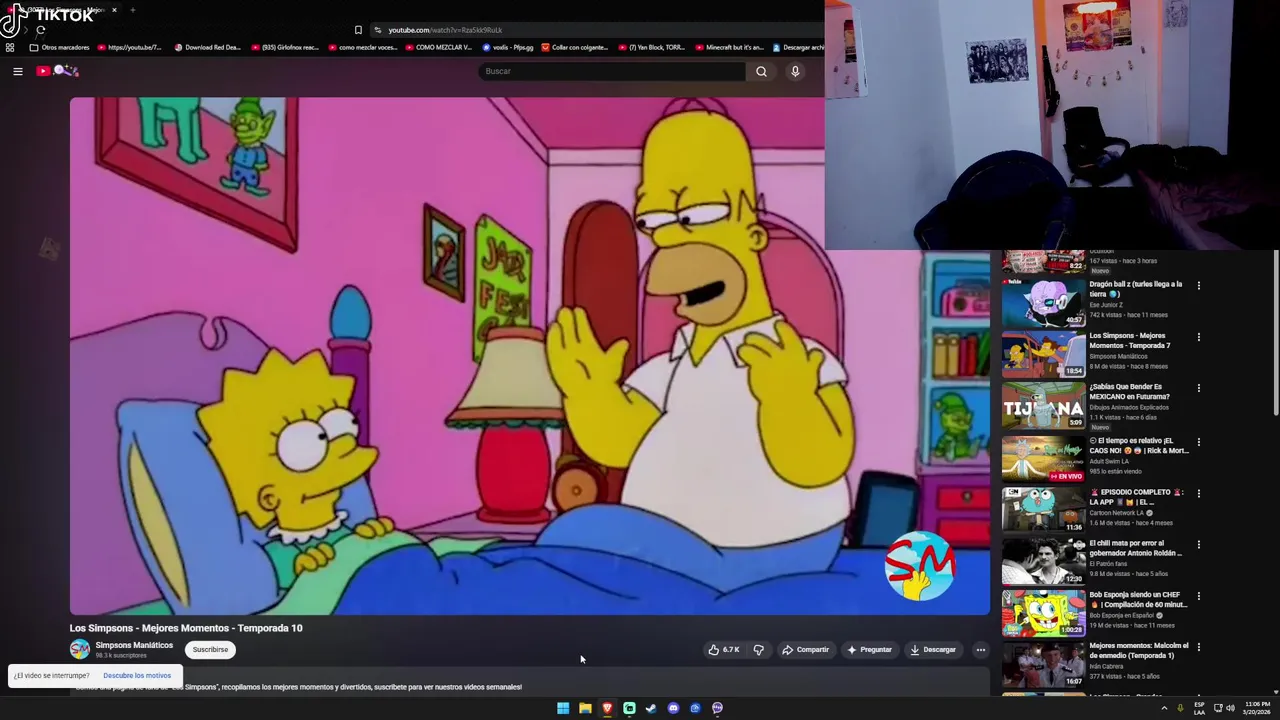Open options menu for El tiempo es relativo video

tap(1198, 441)
